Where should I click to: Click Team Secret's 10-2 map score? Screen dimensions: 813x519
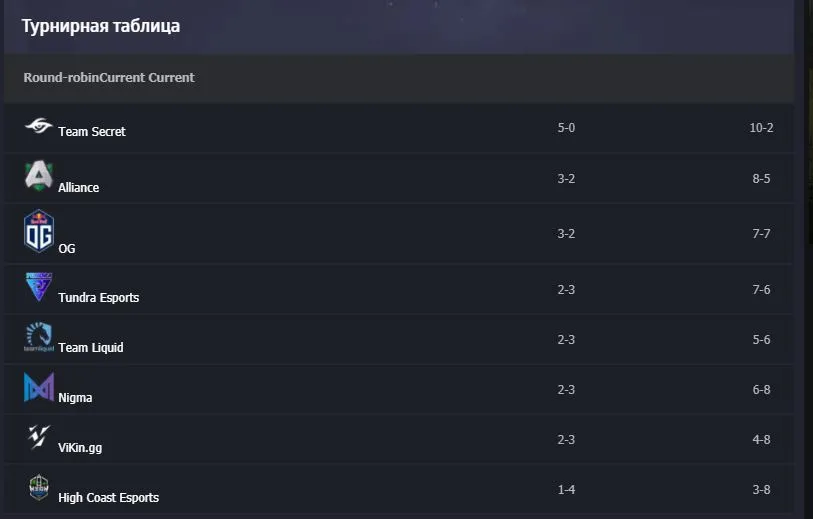[x=761, y=128]
